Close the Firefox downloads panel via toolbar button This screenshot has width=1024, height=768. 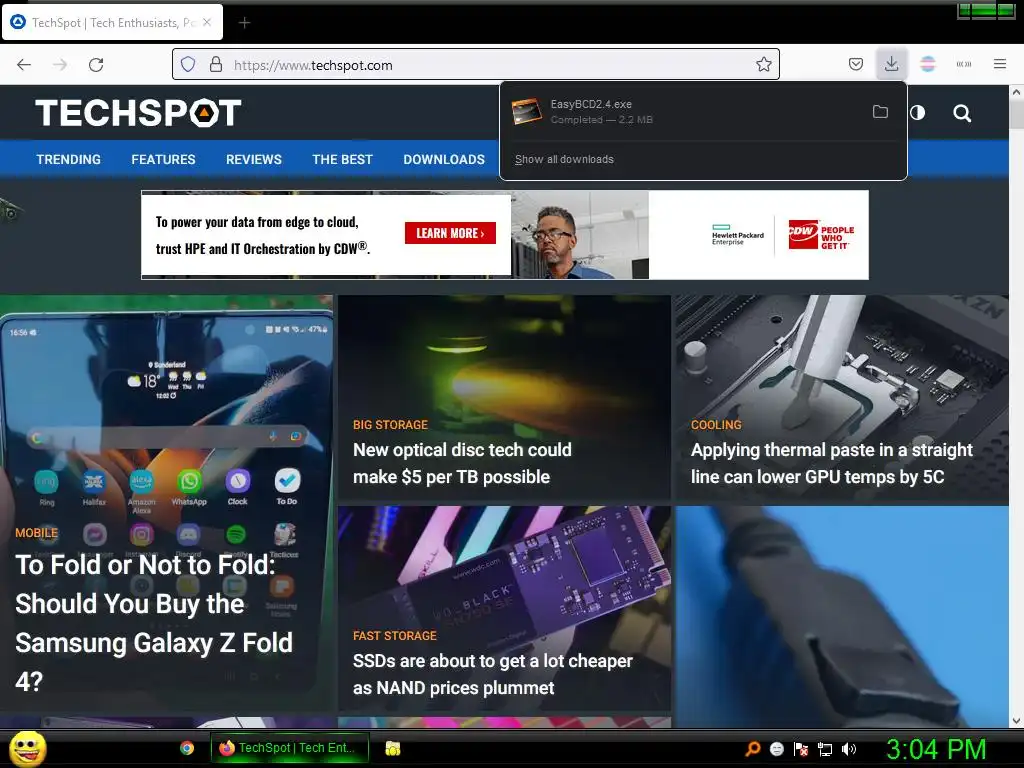[891, 64]
